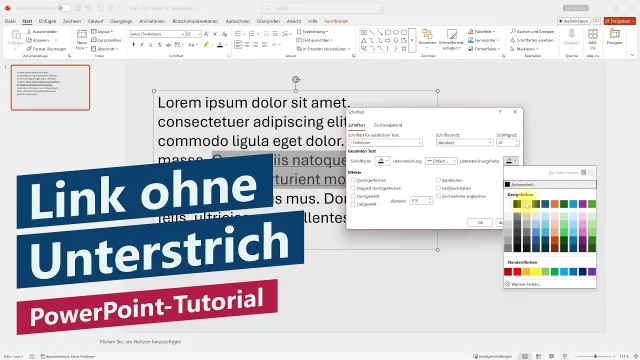Switch to Zeichenabstand tab in dialog

pos(388,125)
